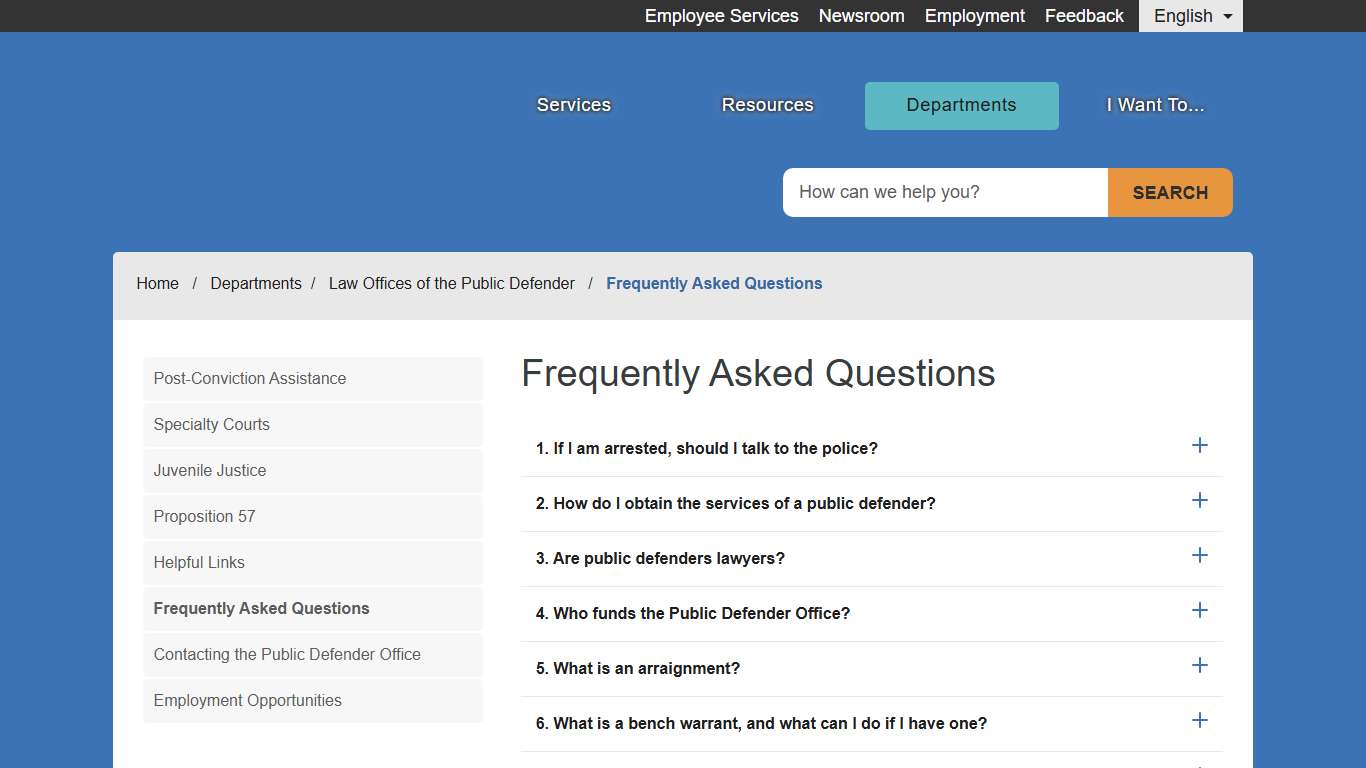
Task: Open Post-Conviction Assistance in sidebar
Action: [x=249, y=378]
